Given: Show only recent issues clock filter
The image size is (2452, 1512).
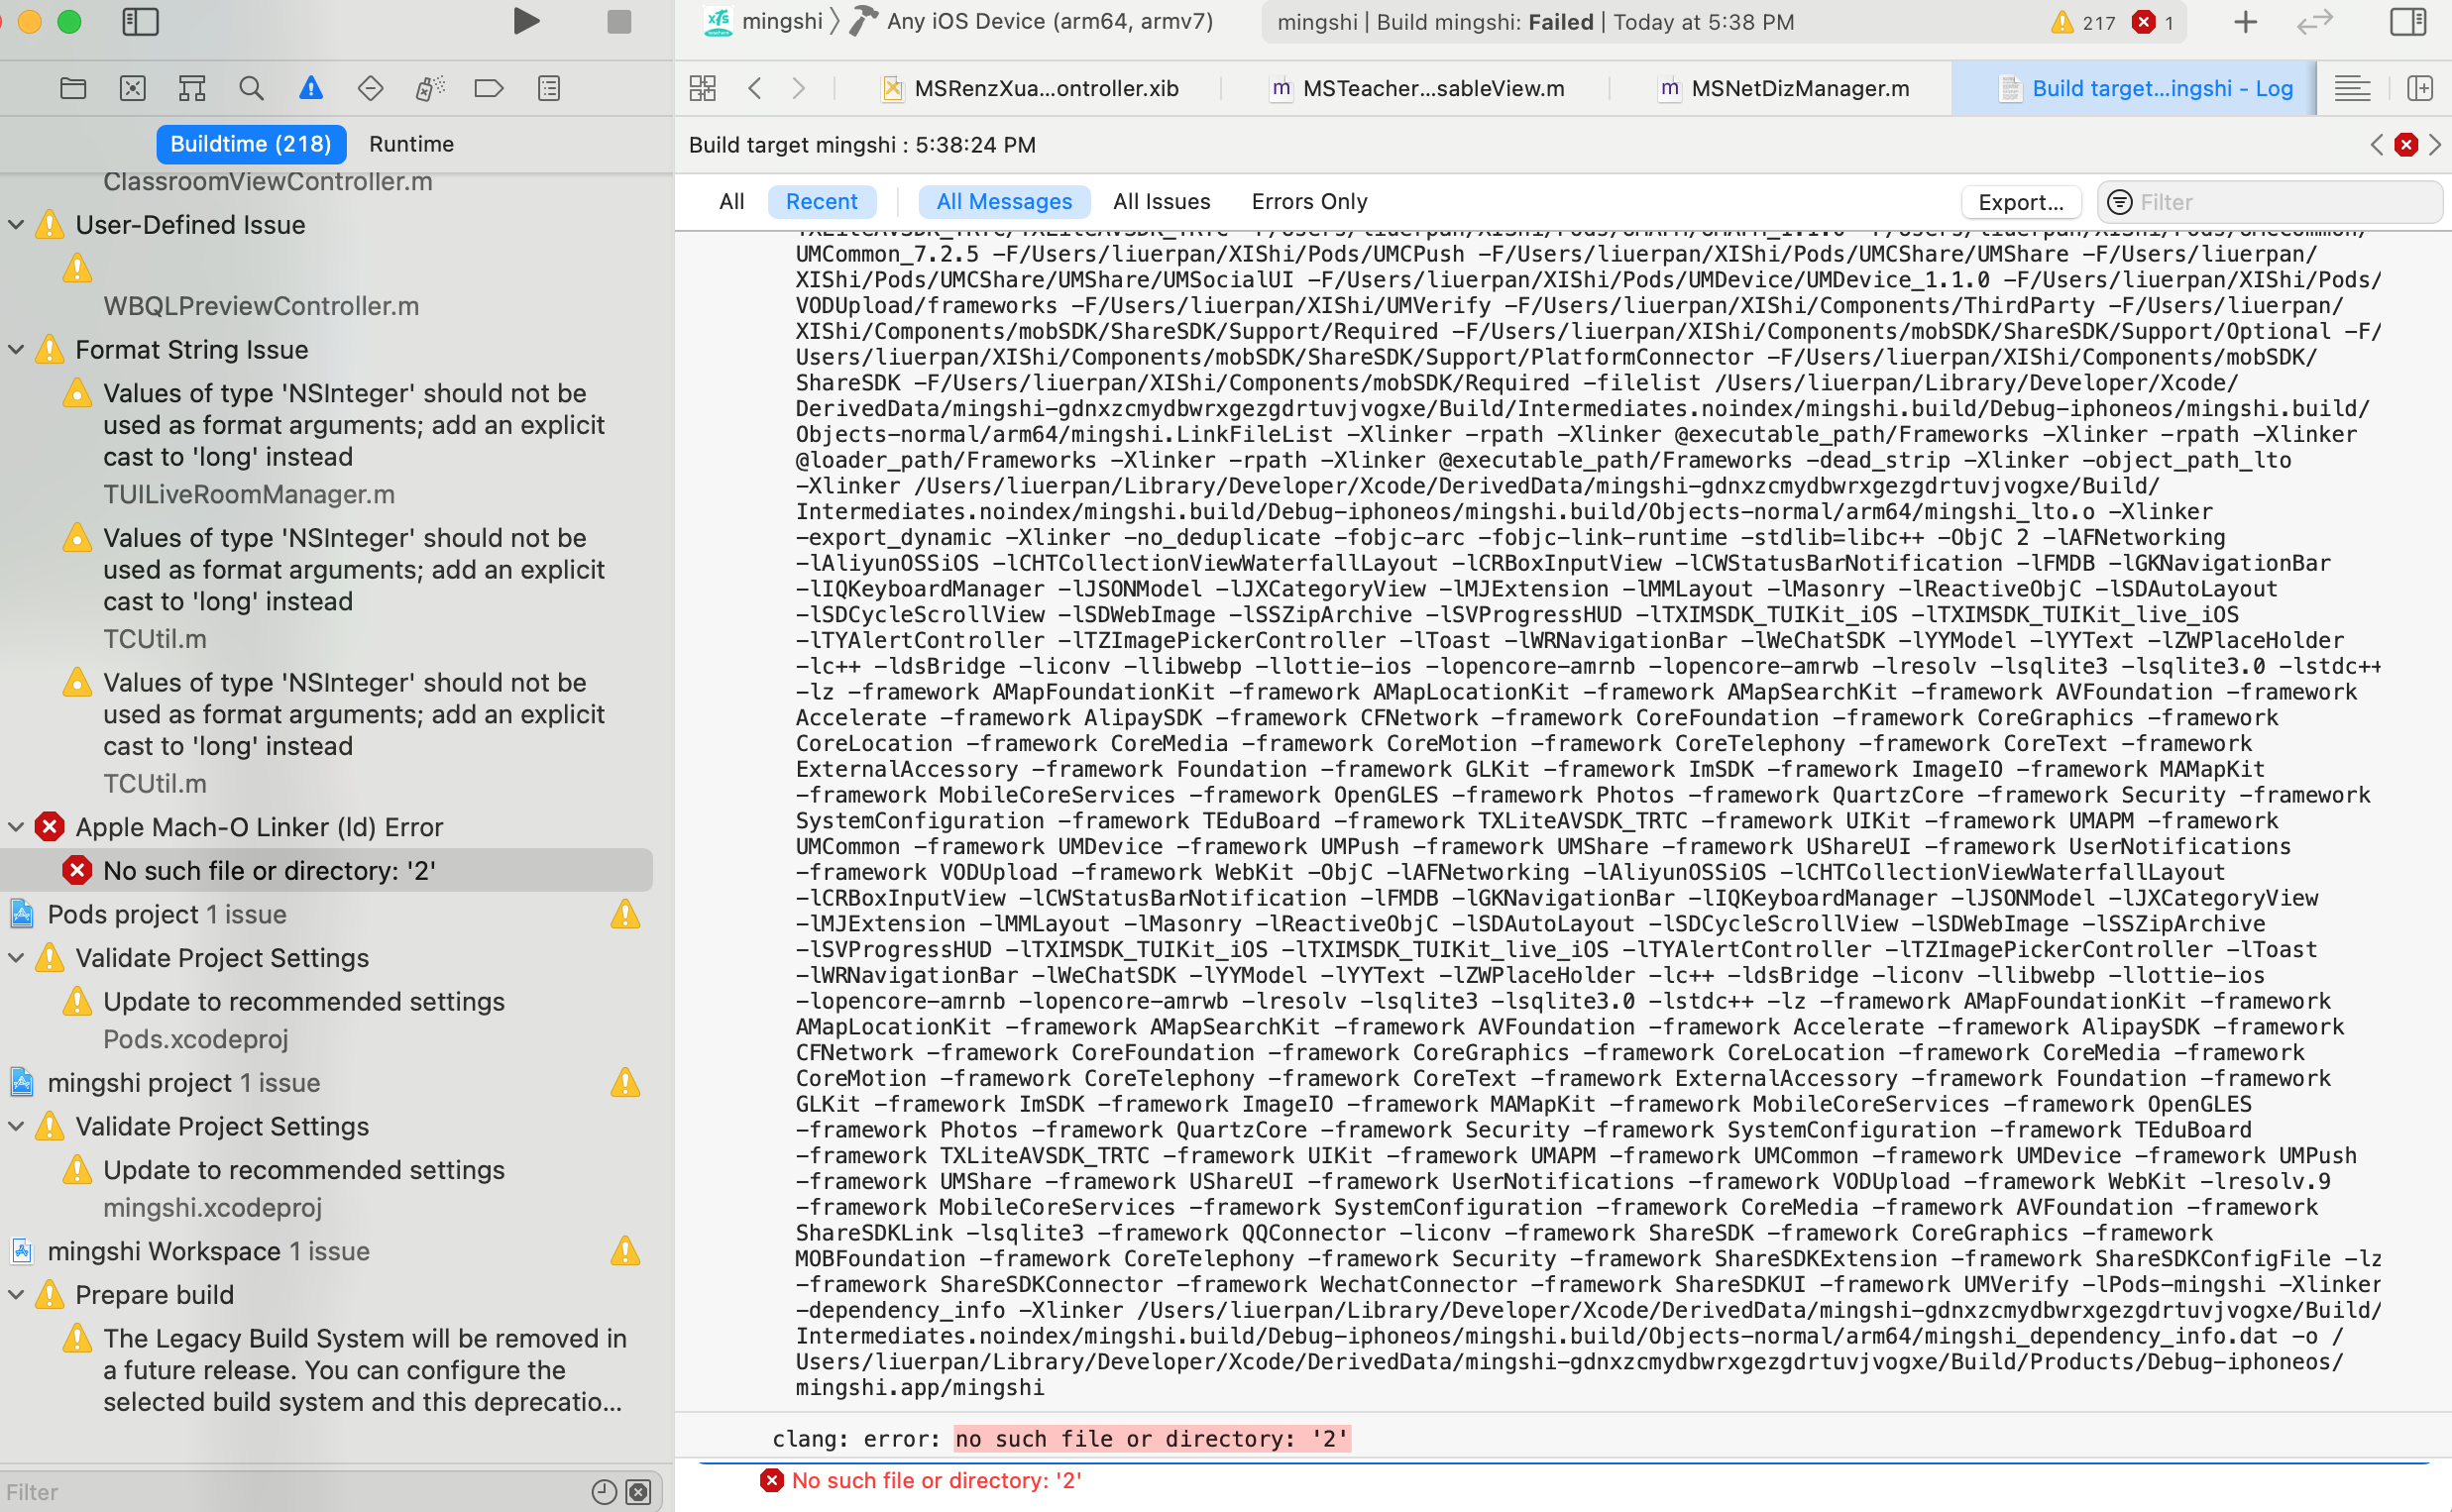Looking at the screenshot, I should (x=604, y=1492).
